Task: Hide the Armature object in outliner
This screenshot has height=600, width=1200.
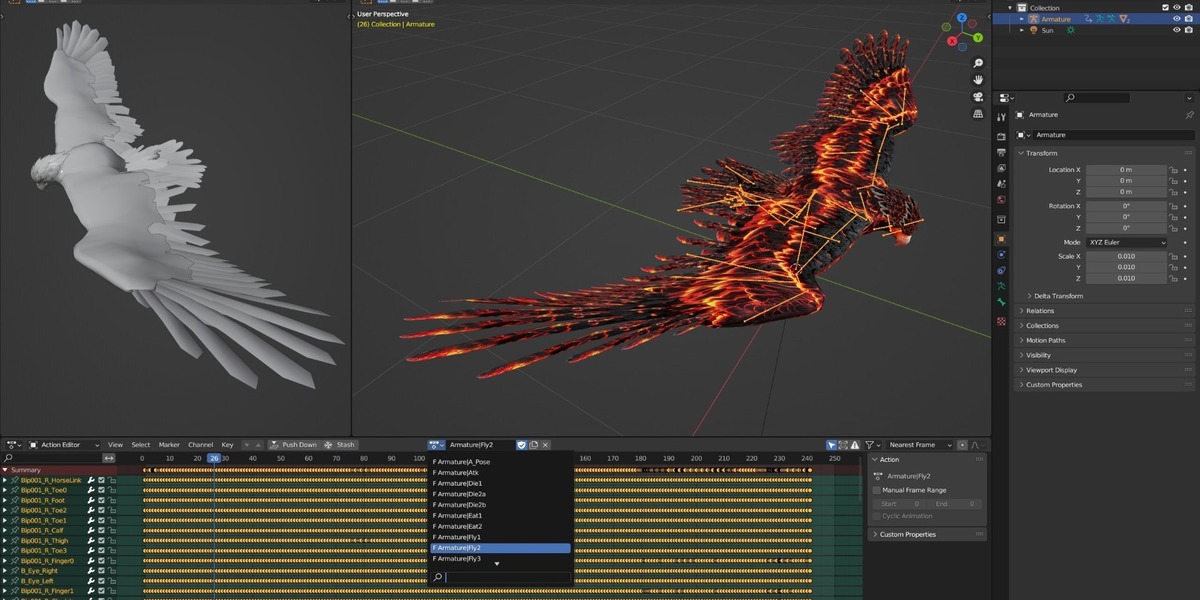Action: (1176, 18)
